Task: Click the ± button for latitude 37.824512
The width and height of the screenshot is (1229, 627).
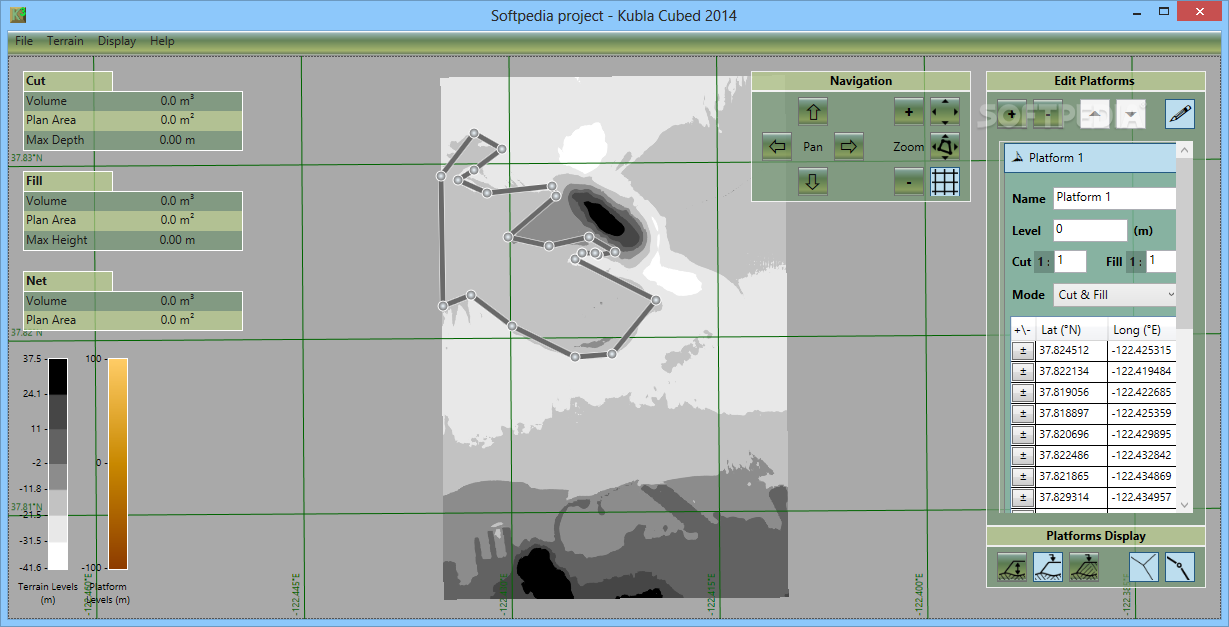Action: point(1023,350)
